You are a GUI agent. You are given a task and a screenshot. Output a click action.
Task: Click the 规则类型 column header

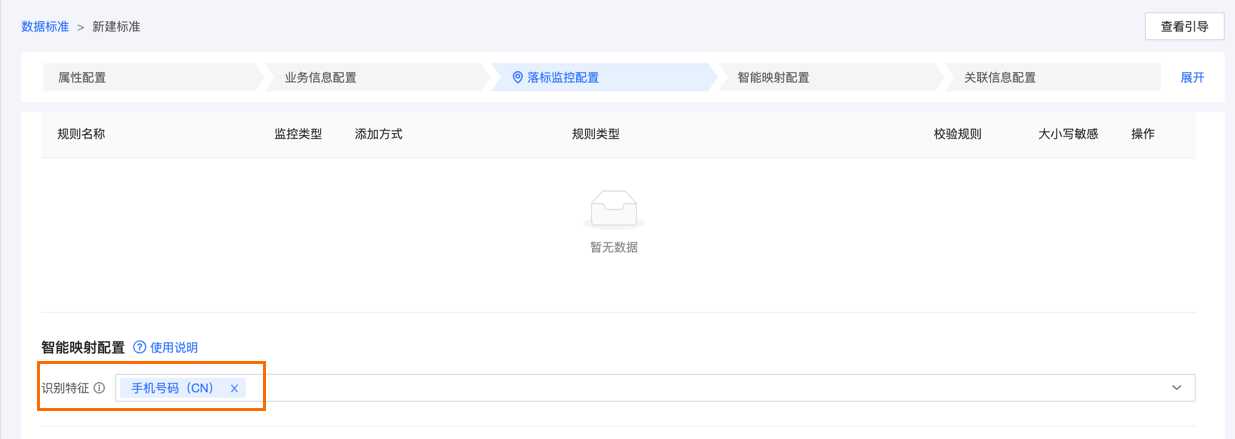click(596, 133)
